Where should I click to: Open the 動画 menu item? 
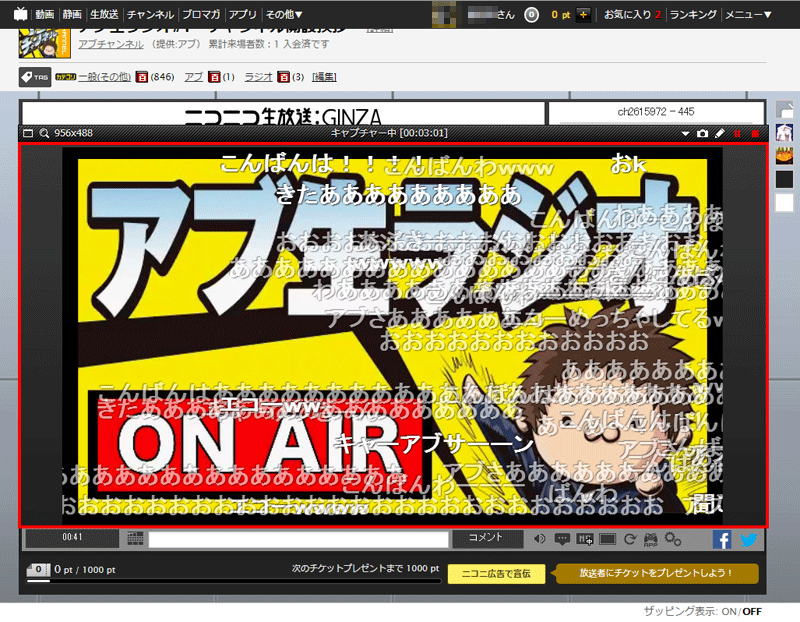click(x=45, y=14)
